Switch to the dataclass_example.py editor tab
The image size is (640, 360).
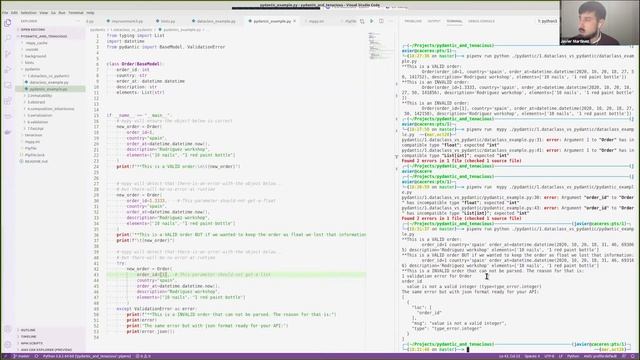(x=213, y=21)
